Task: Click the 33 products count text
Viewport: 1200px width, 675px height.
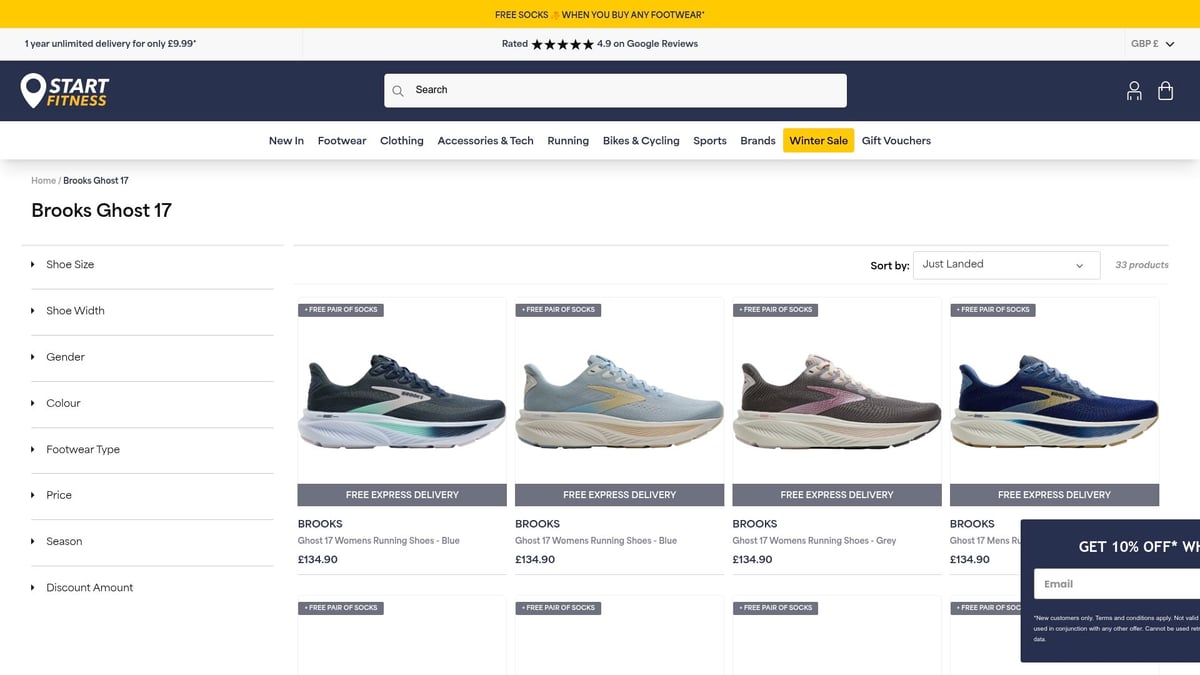Action: [x=1142, y=265]
